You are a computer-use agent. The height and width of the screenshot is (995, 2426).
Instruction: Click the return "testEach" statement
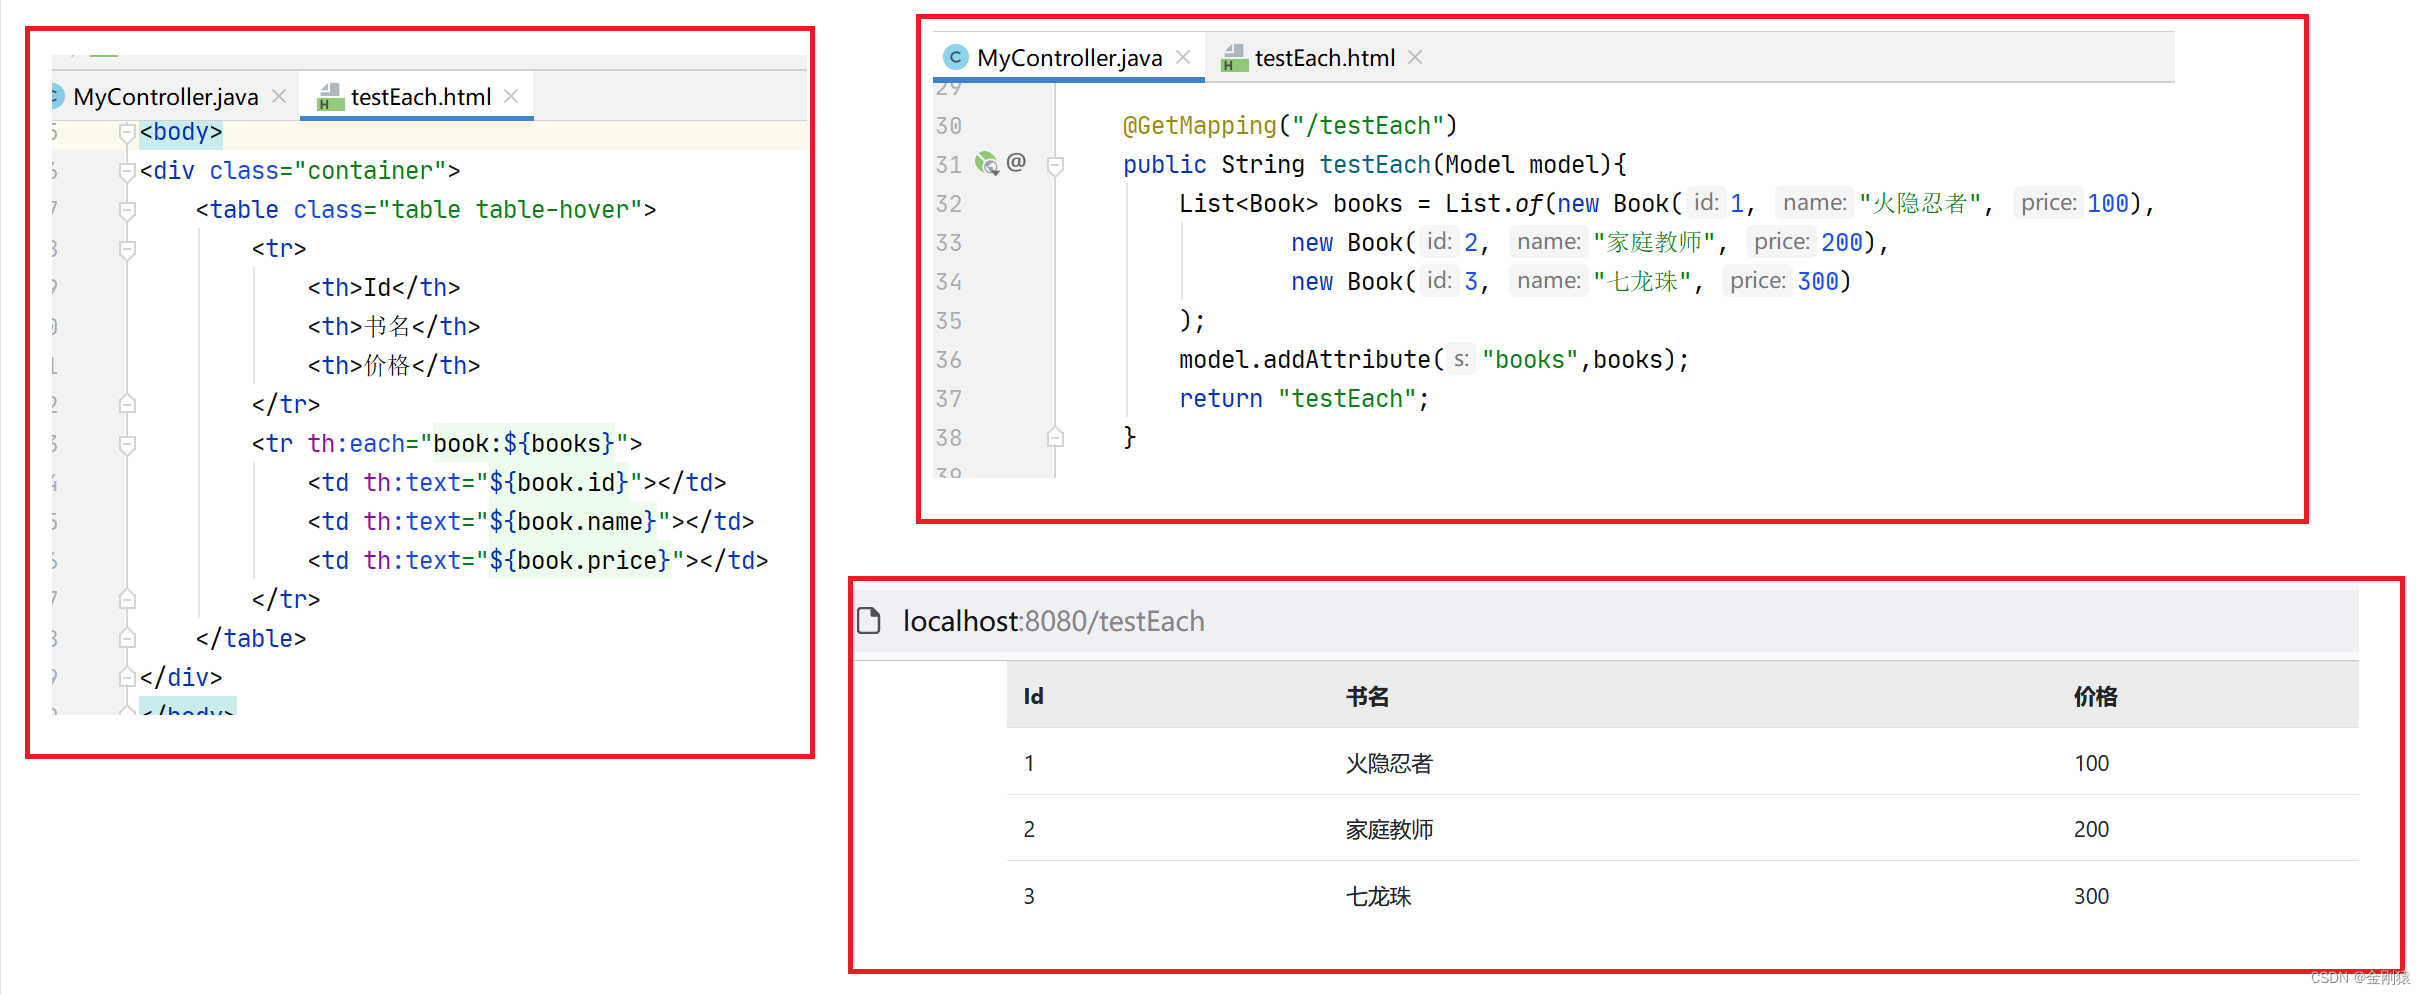coord(1304,399)
